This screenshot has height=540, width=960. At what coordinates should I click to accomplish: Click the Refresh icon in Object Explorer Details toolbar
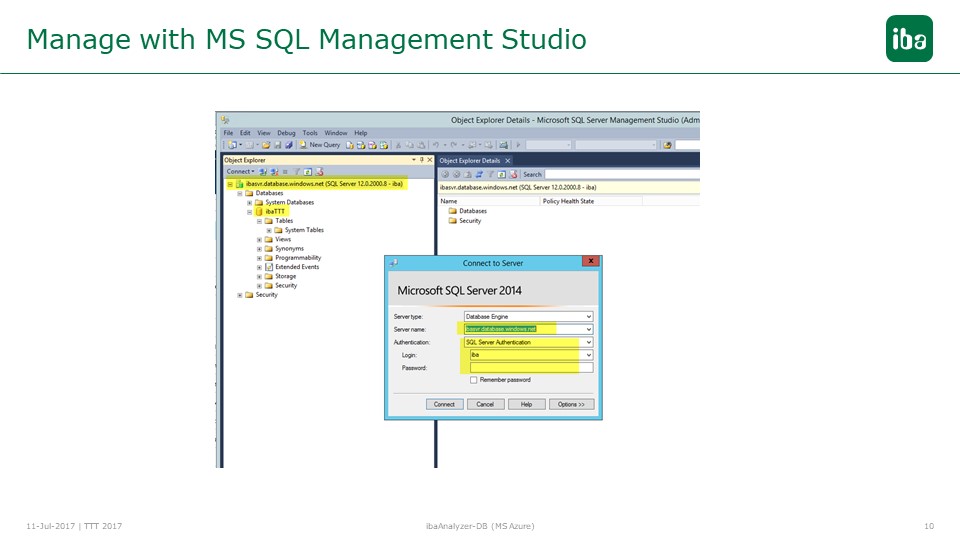501,174
